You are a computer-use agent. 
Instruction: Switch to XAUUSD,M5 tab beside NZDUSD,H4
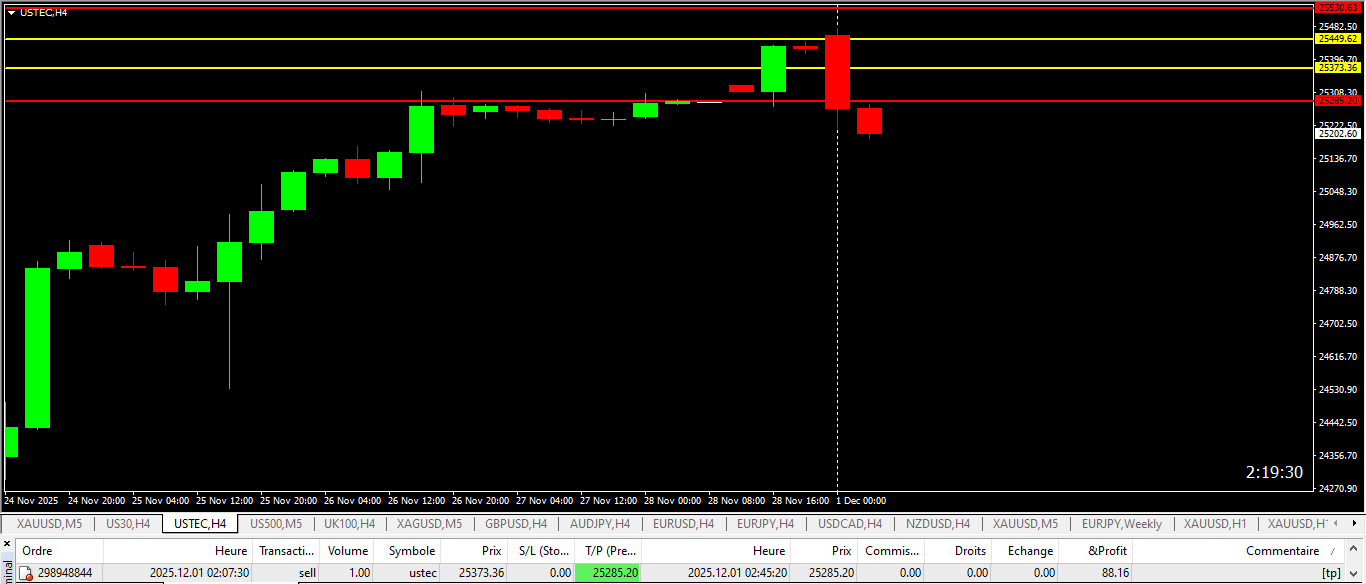tap(1025, 523)
